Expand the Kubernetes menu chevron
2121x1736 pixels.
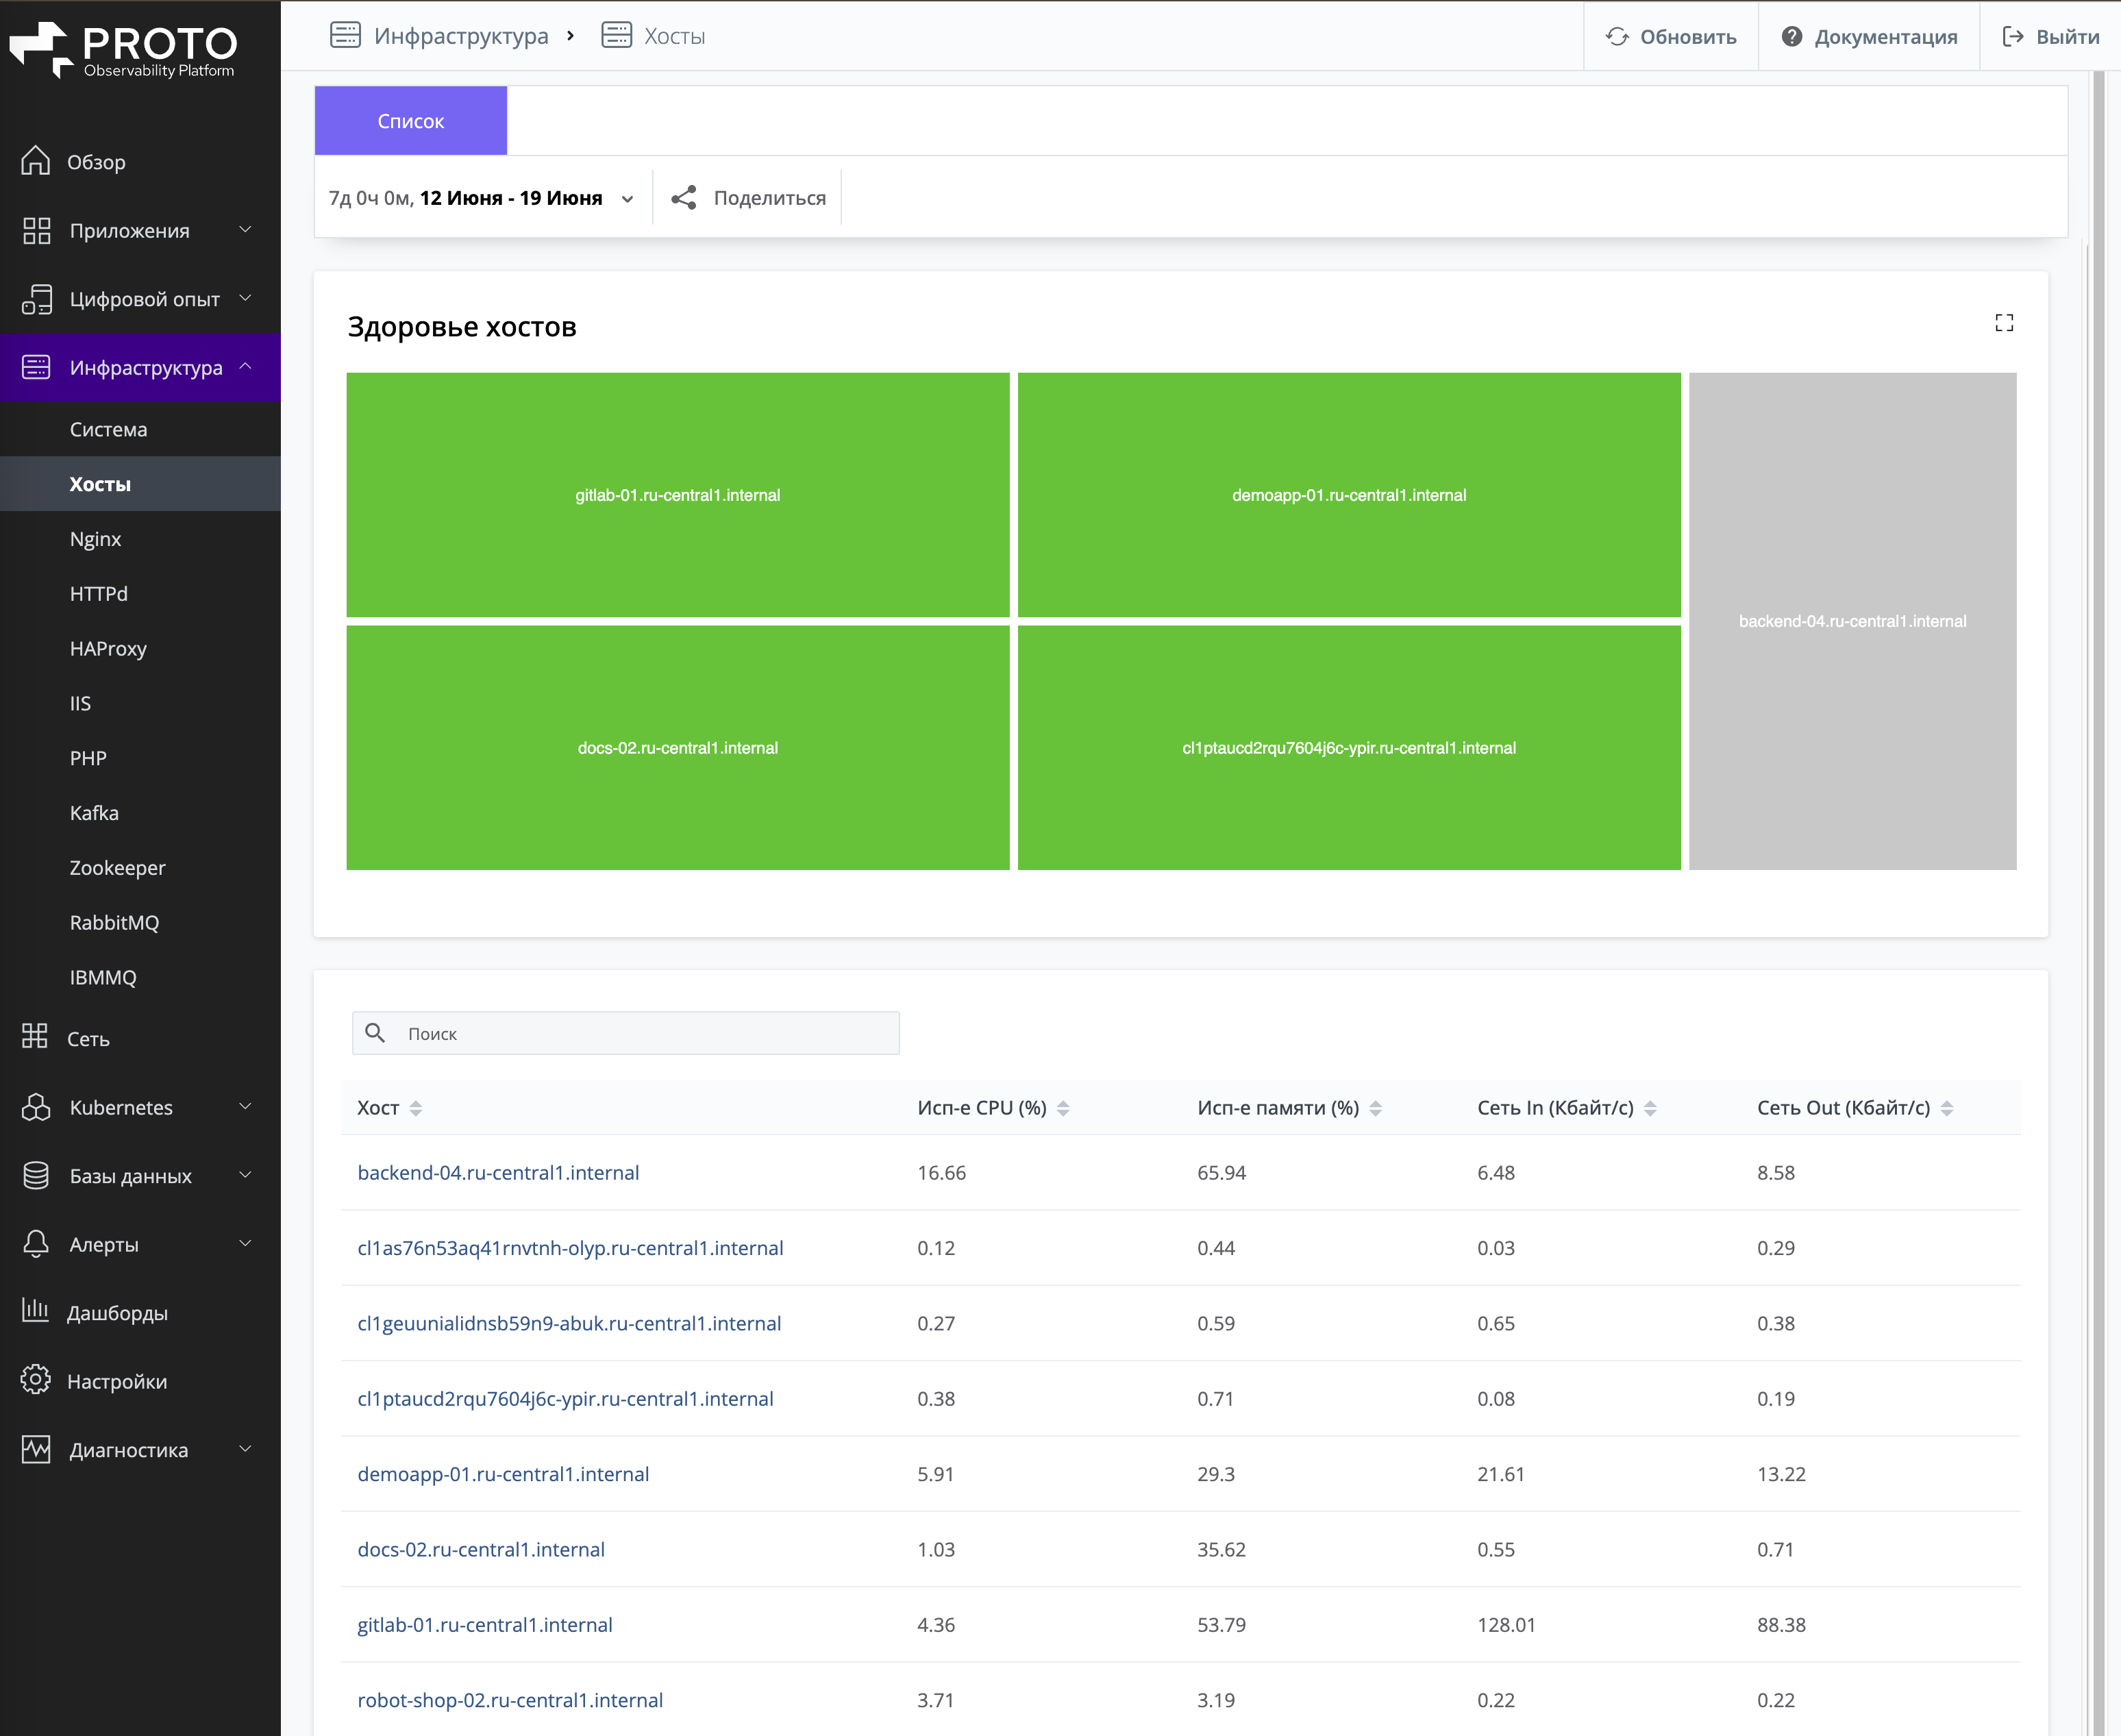click(x=245, y=1106)
